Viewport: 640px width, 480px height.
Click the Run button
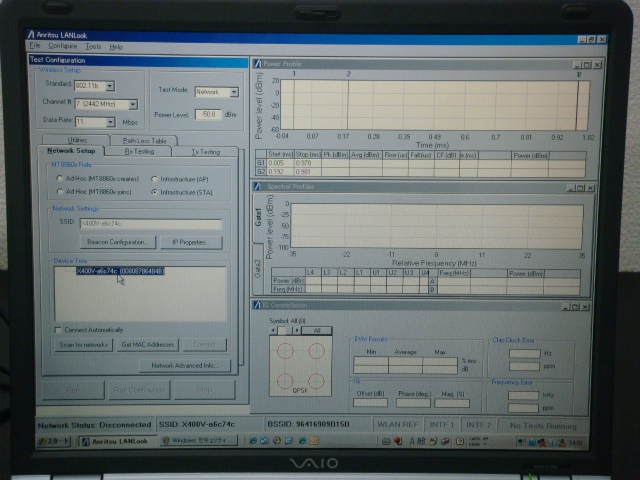point(73,390)
